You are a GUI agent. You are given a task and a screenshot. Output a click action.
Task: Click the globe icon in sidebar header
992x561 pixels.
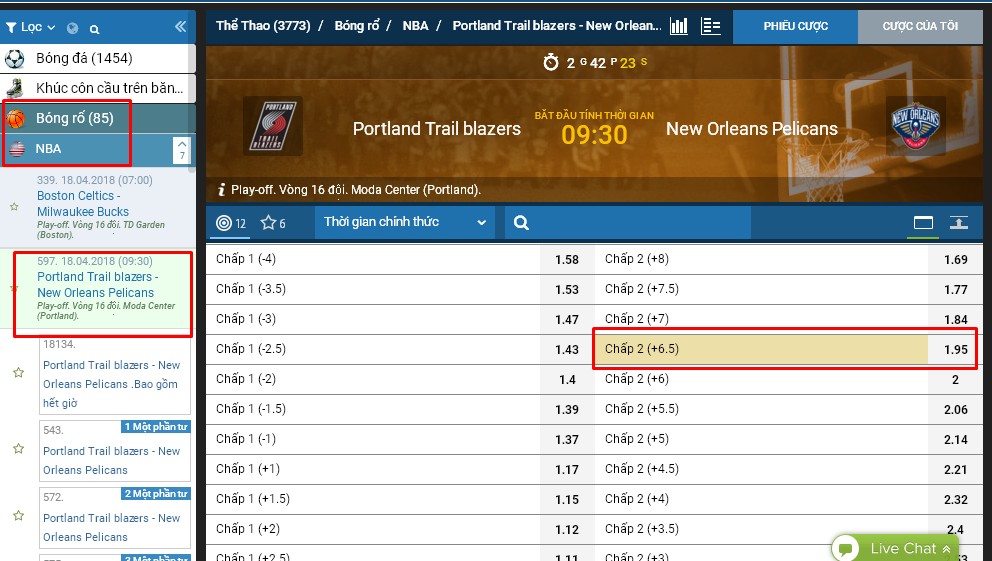pos(73,28)
